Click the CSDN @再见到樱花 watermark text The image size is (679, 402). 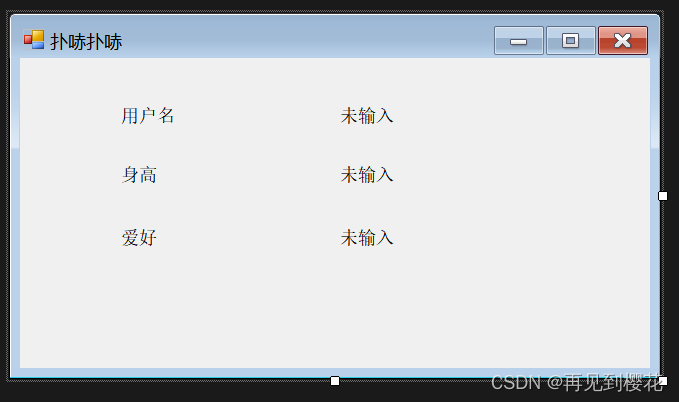(576, 383)
